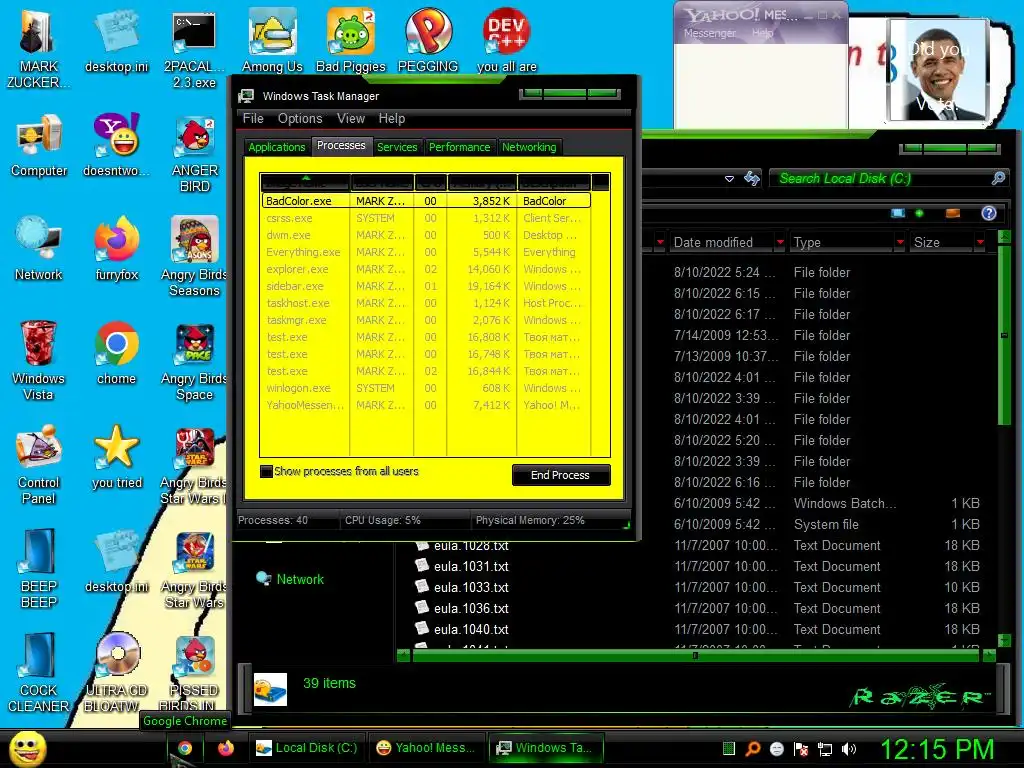Select the sidebar.exe process row
The width and height of the screenshot is (1024, 768).
[x=426, y=286]
